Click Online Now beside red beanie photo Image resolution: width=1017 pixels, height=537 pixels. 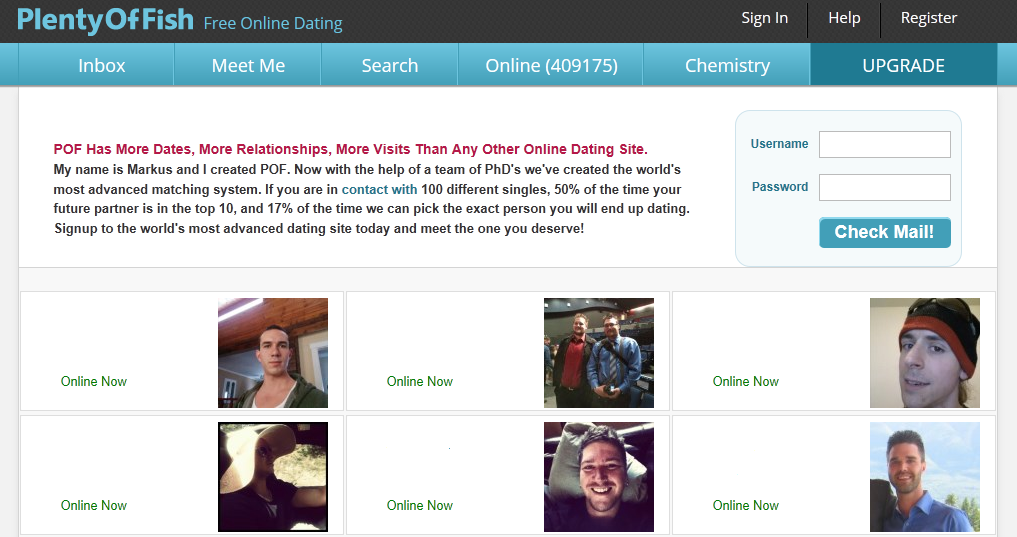746,381
